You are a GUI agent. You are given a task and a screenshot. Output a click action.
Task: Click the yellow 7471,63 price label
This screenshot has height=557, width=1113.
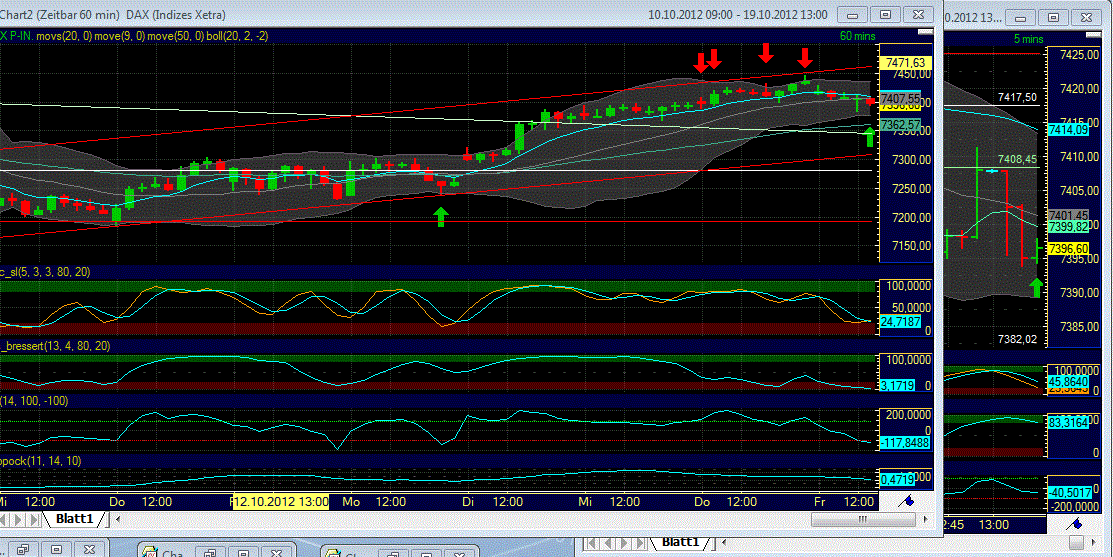click(x=905, y=63)
